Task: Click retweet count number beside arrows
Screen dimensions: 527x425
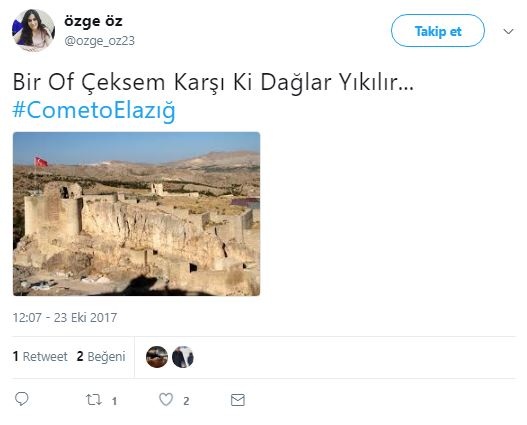Action: pyautogui.click(x=115, y=401)
